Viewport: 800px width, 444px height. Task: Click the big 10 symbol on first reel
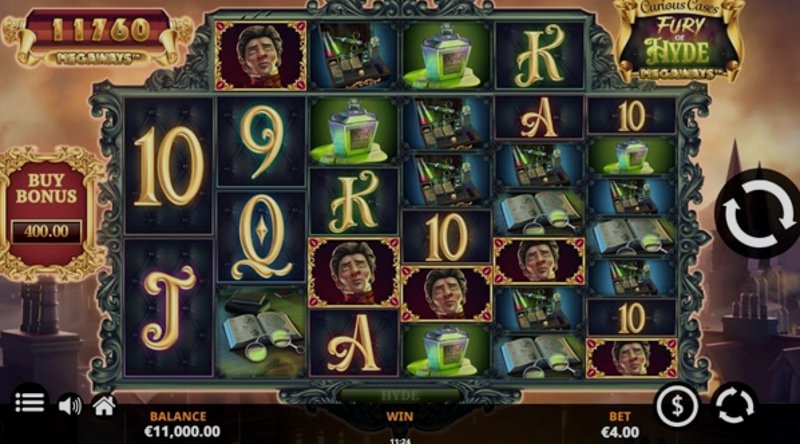click(168, 166)
